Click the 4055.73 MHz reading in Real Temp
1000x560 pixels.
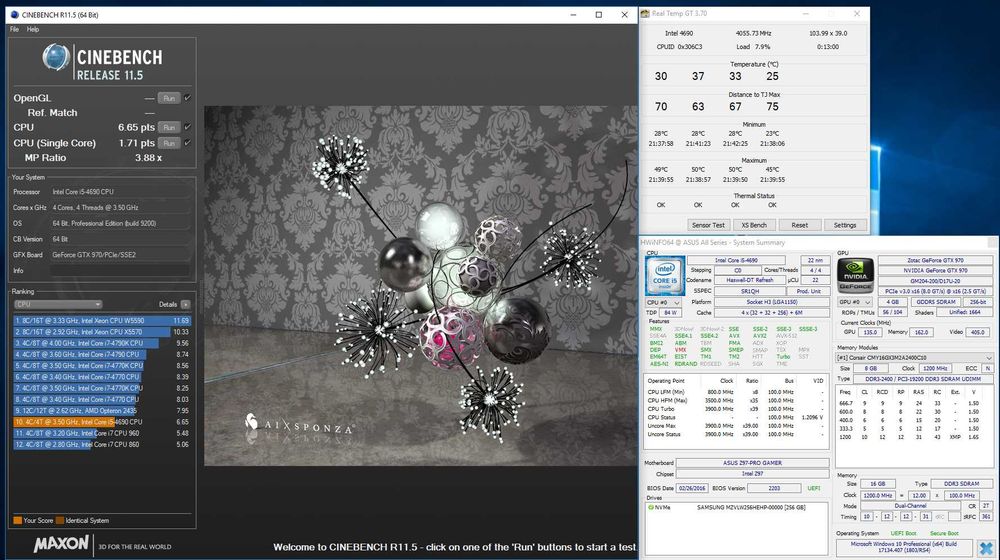pyautogui.click(x=753, y=33)
